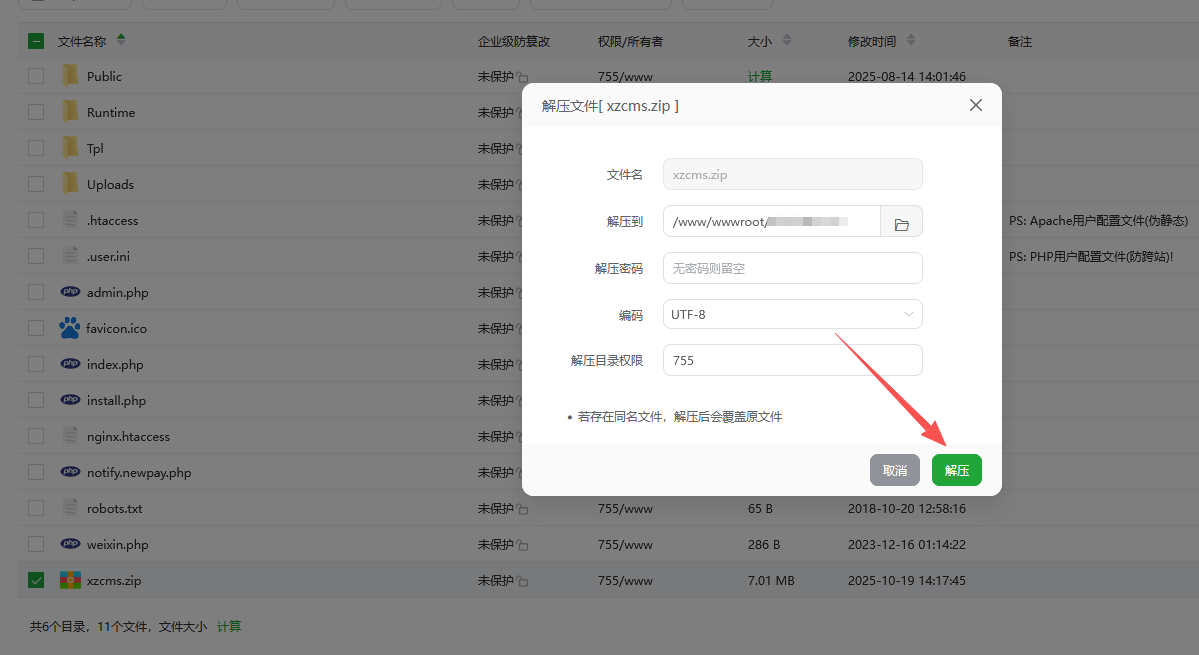Sort by size column arrows
Image resolution: width=1199 pixels, height=655 pixels.
786,41
